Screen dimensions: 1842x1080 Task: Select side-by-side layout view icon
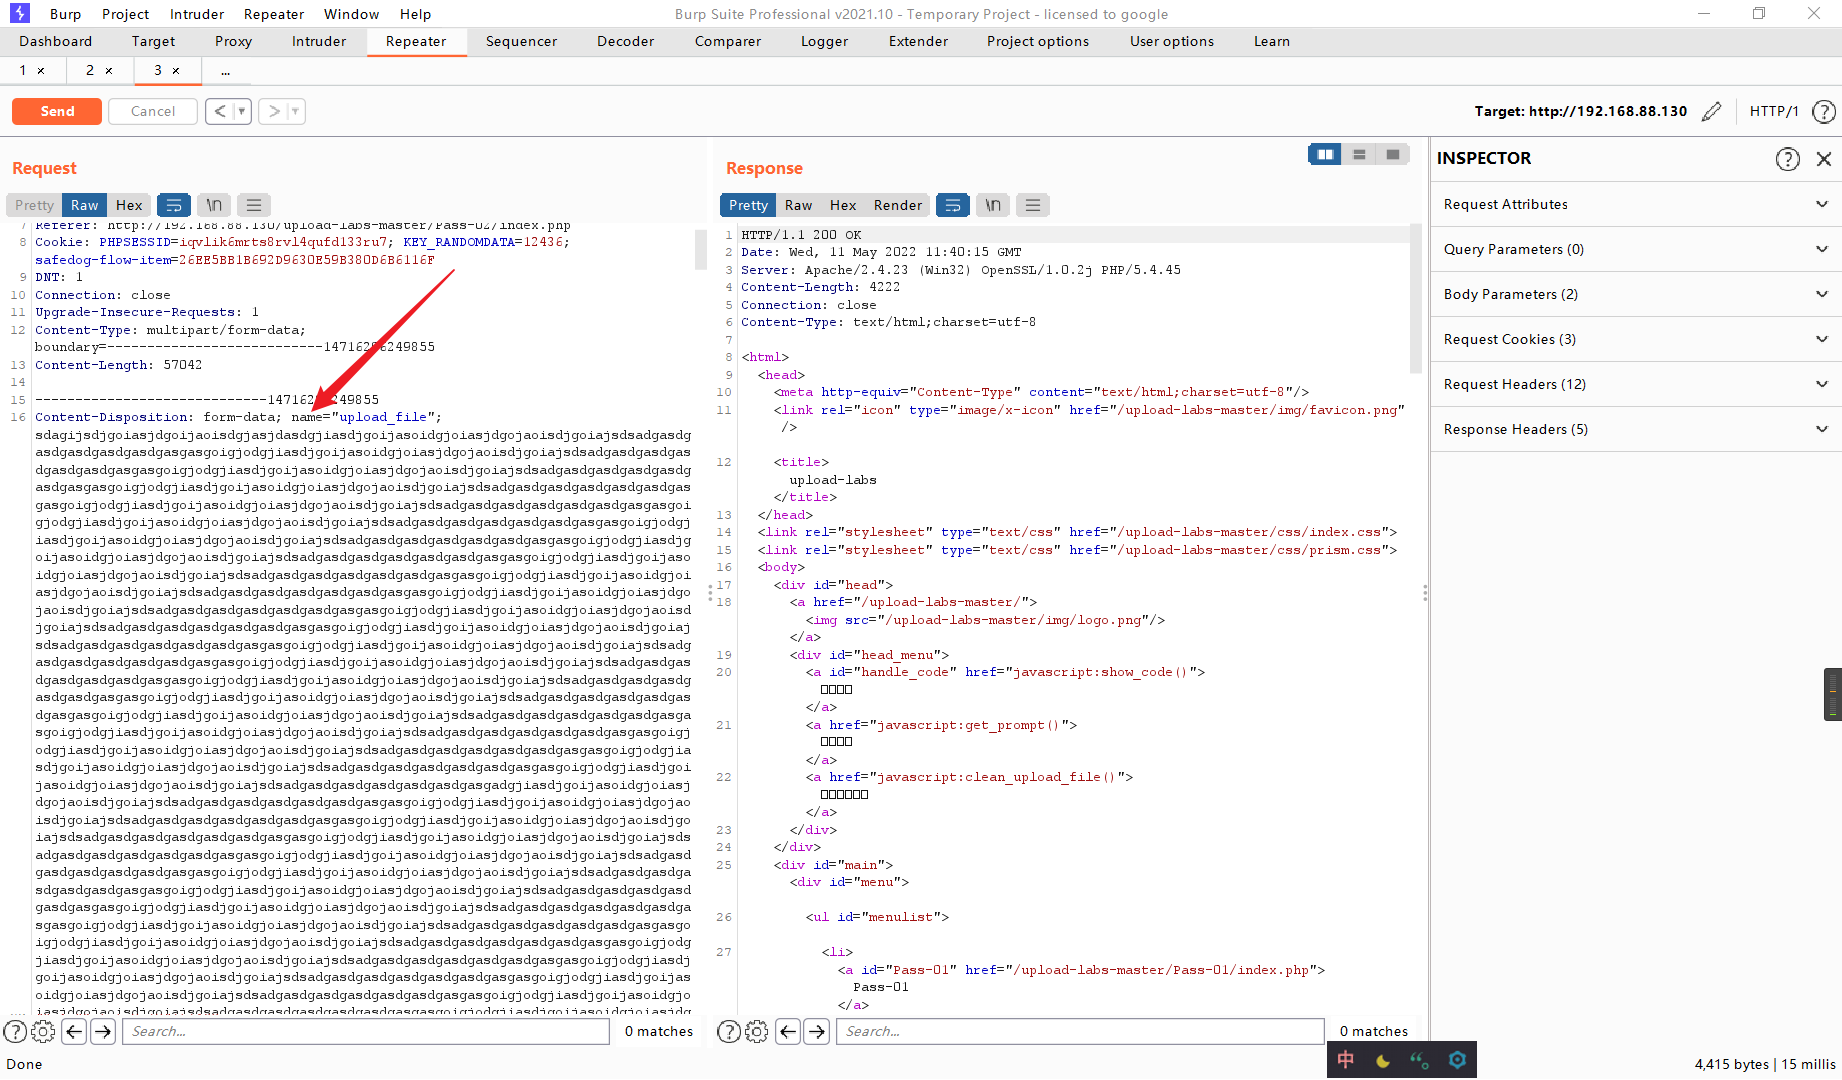1325,154
